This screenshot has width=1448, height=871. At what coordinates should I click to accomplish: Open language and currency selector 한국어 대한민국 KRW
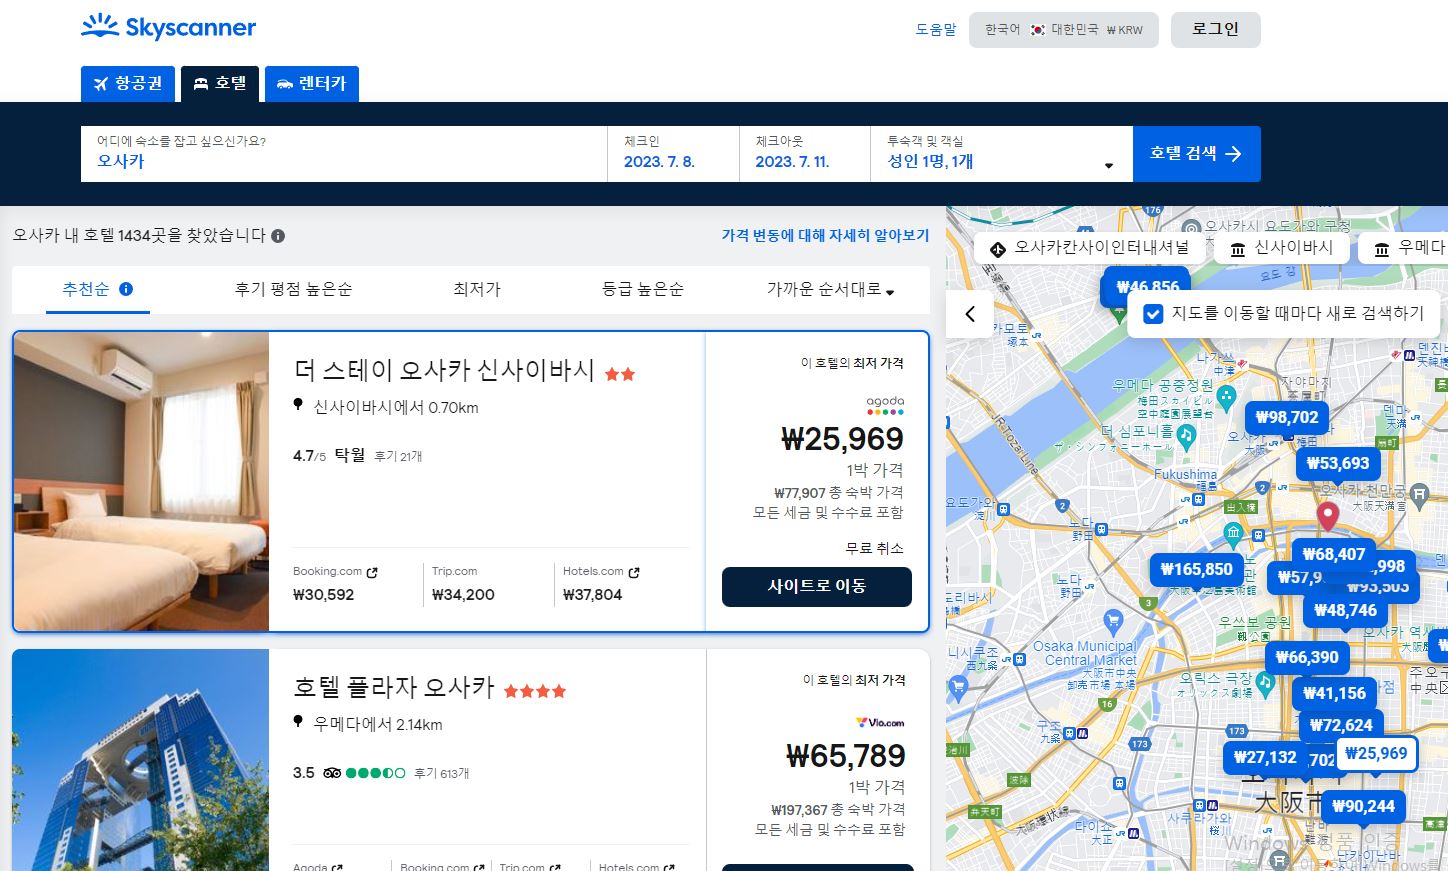point(1064,30)
